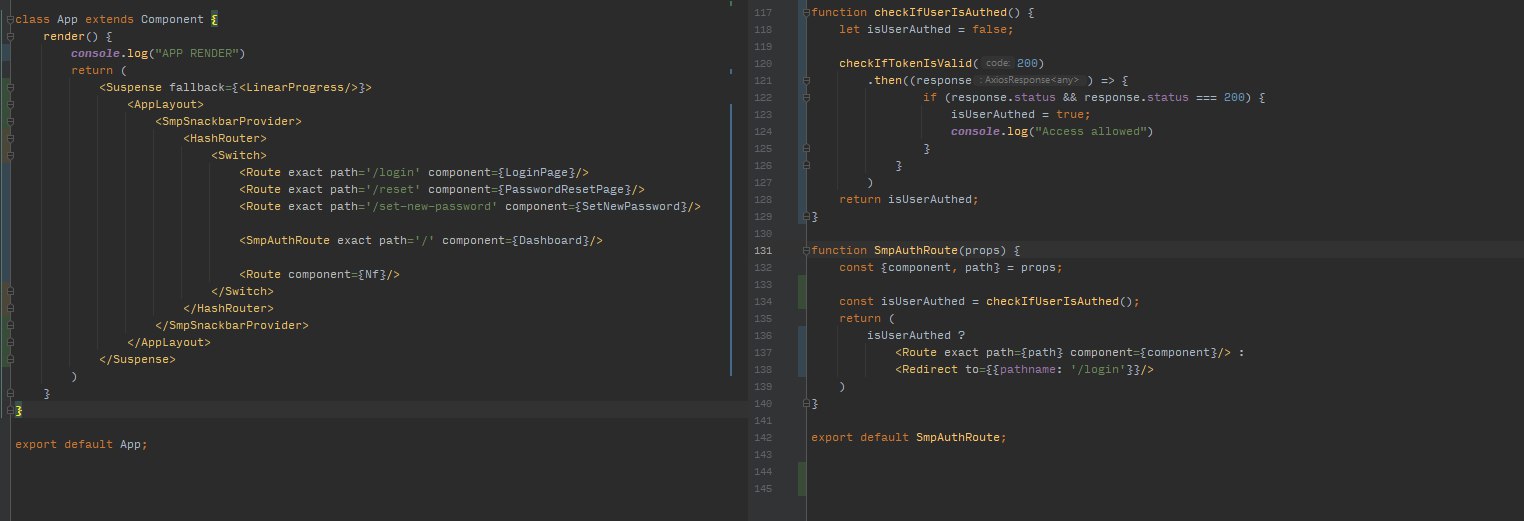Click the closing /HashRouter tag
Screen dimensions: 1524x521
[x=228, y=308]
